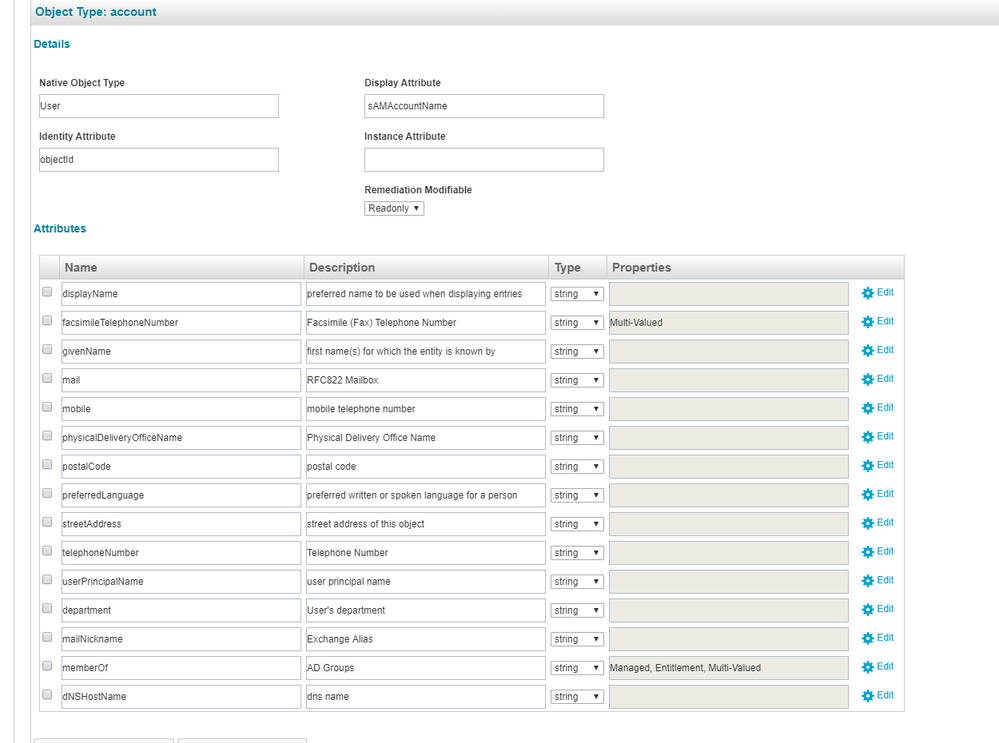
Task: Open the Remediation Modifiable Readonly dropdown
Action: [394, 208]
